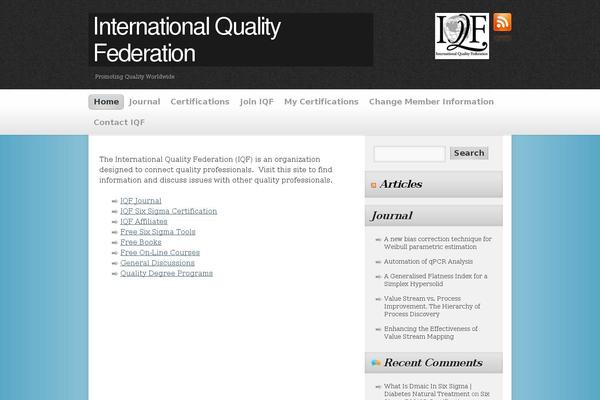
Task: Open the General Discussions link
Action: point(157,263)
